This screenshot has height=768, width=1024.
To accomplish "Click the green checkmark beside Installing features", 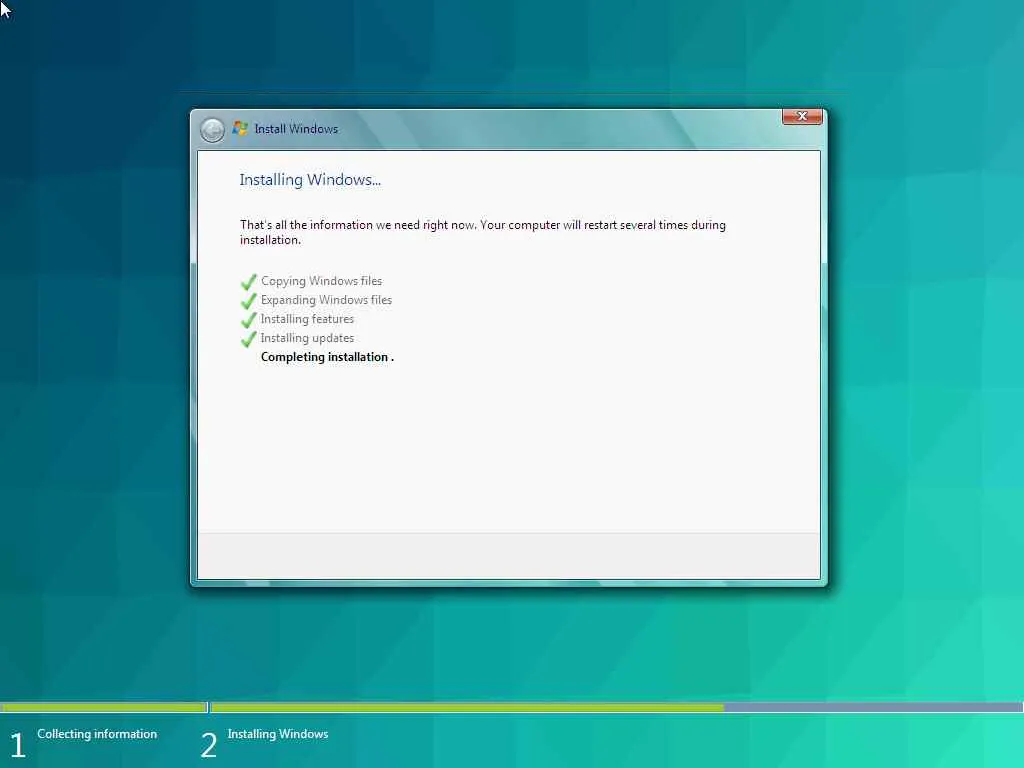I will pyautogui.click(x=248, y=319).
